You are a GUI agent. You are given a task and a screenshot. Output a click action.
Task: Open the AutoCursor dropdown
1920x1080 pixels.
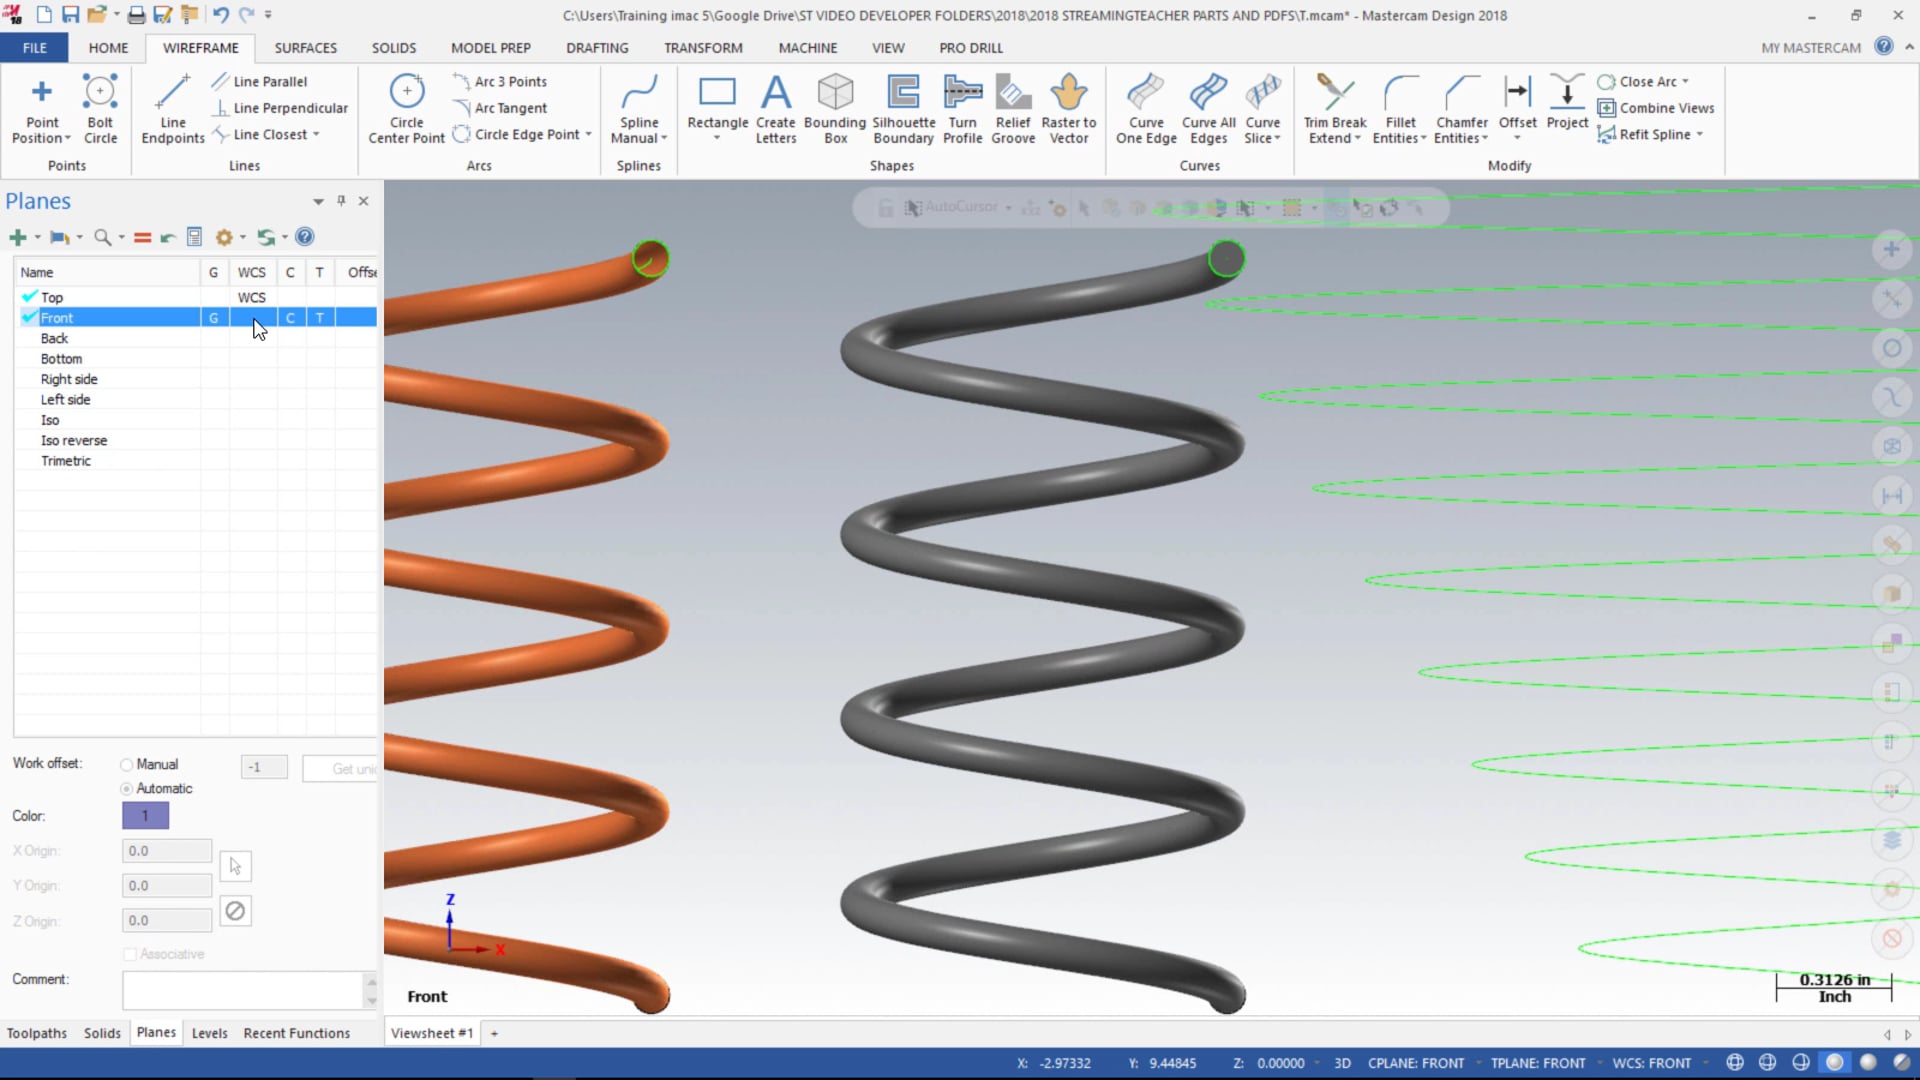(x=1008, y=208)
